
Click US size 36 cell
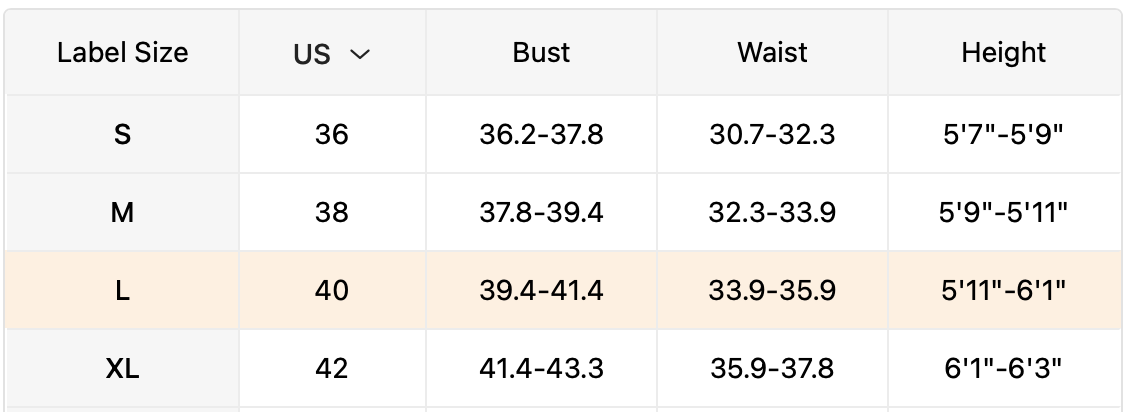point(331,134)
